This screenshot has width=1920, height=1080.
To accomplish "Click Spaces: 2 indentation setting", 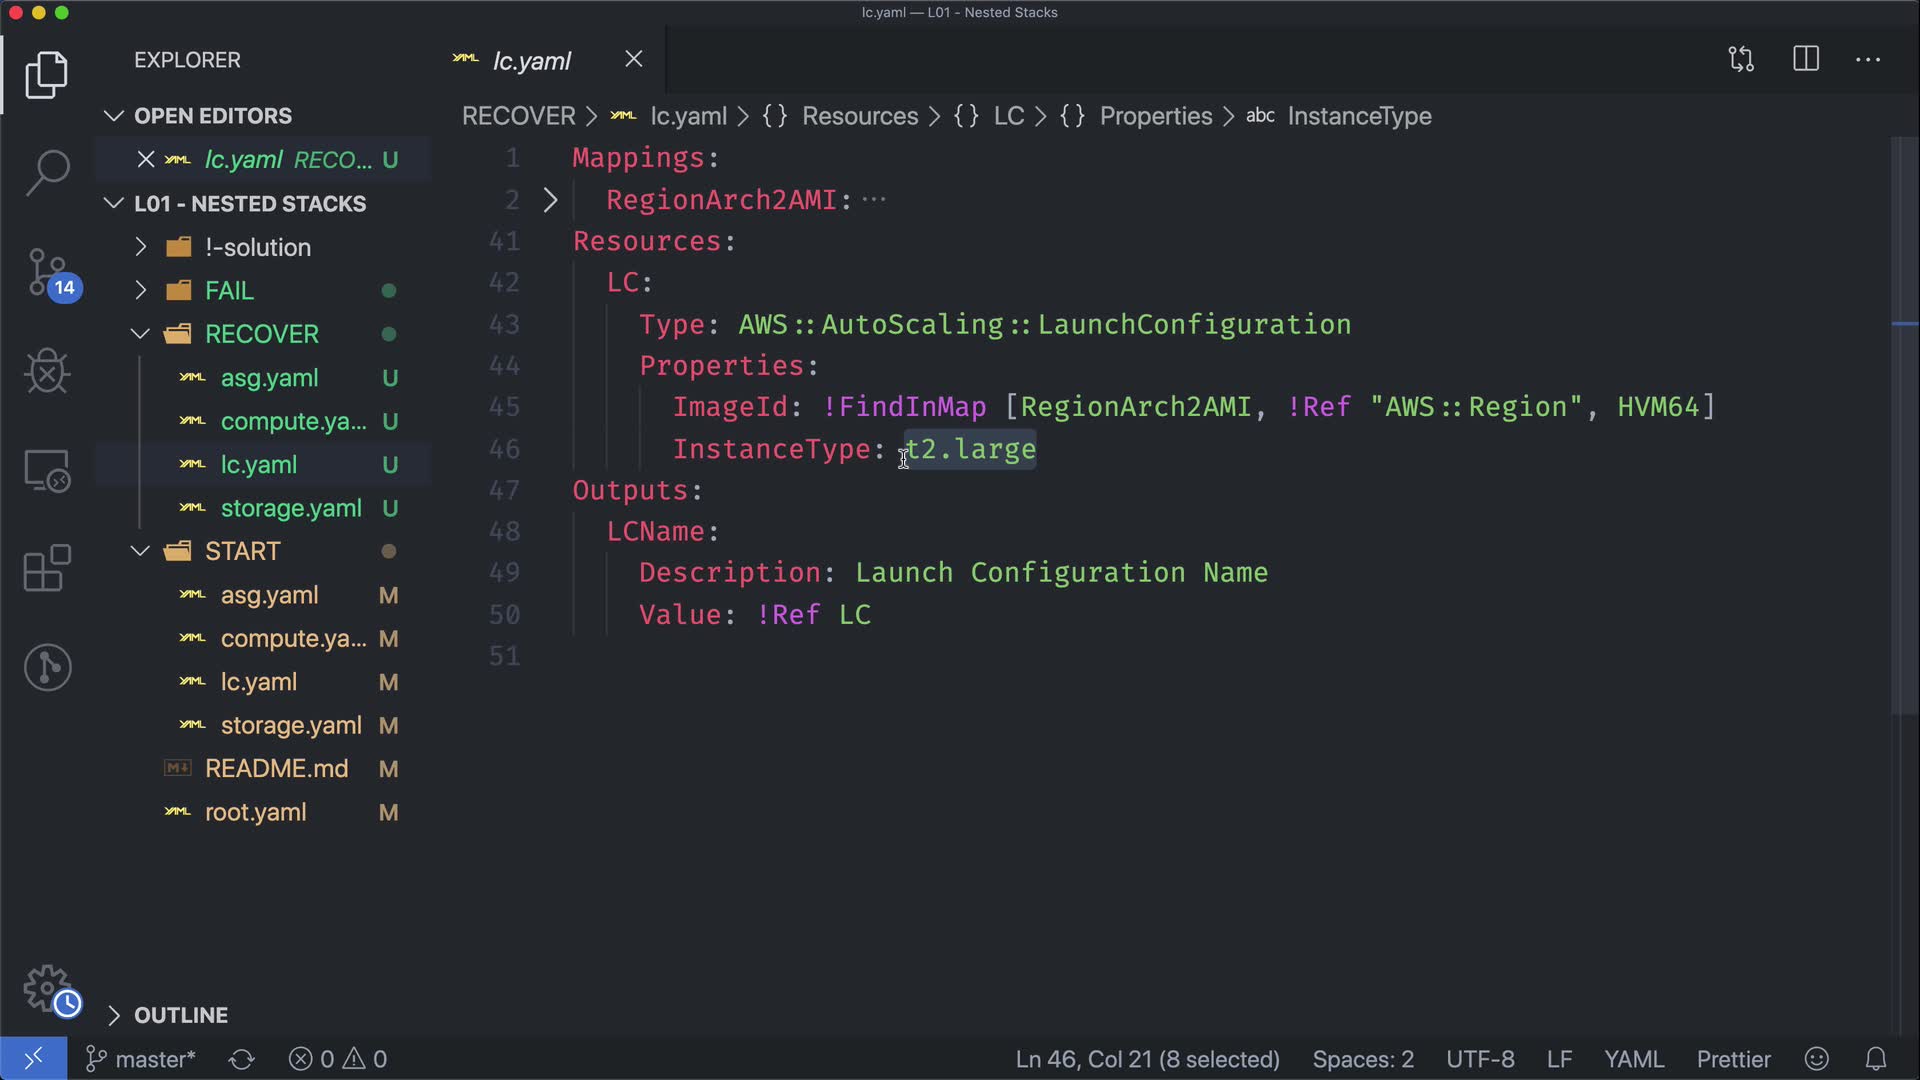I will point(1362,1059).
